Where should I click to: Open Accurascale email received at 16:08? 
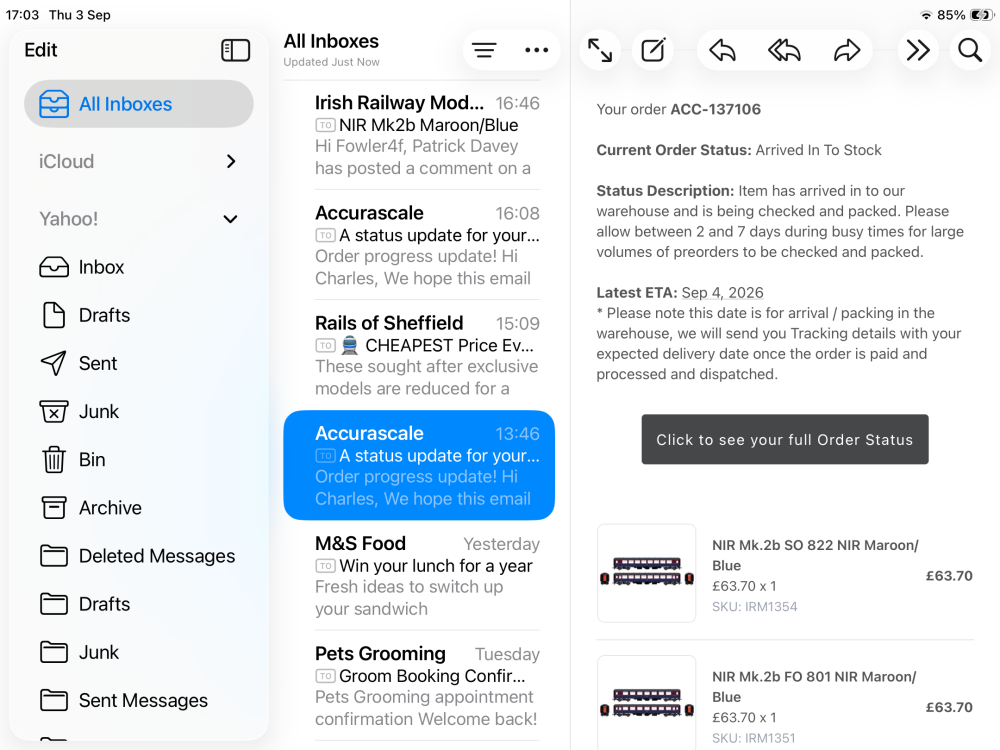click(419, 245)
